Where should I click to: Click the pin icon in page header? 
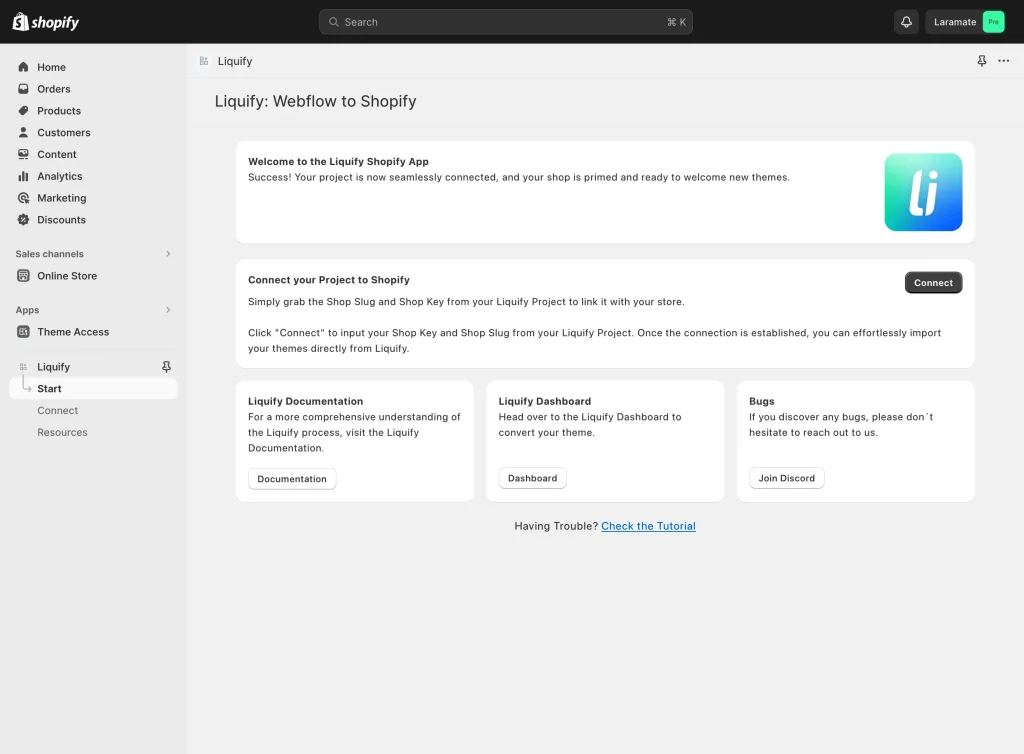click(x=982, y=61)
